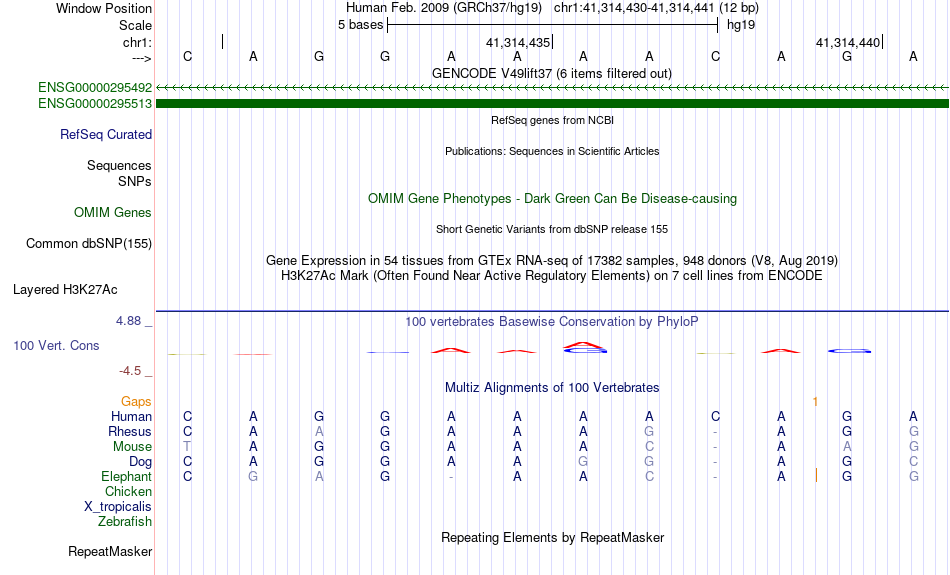
Task: Open H3K27Ac Mark ENCODE track title
Action: click(552, 276)
